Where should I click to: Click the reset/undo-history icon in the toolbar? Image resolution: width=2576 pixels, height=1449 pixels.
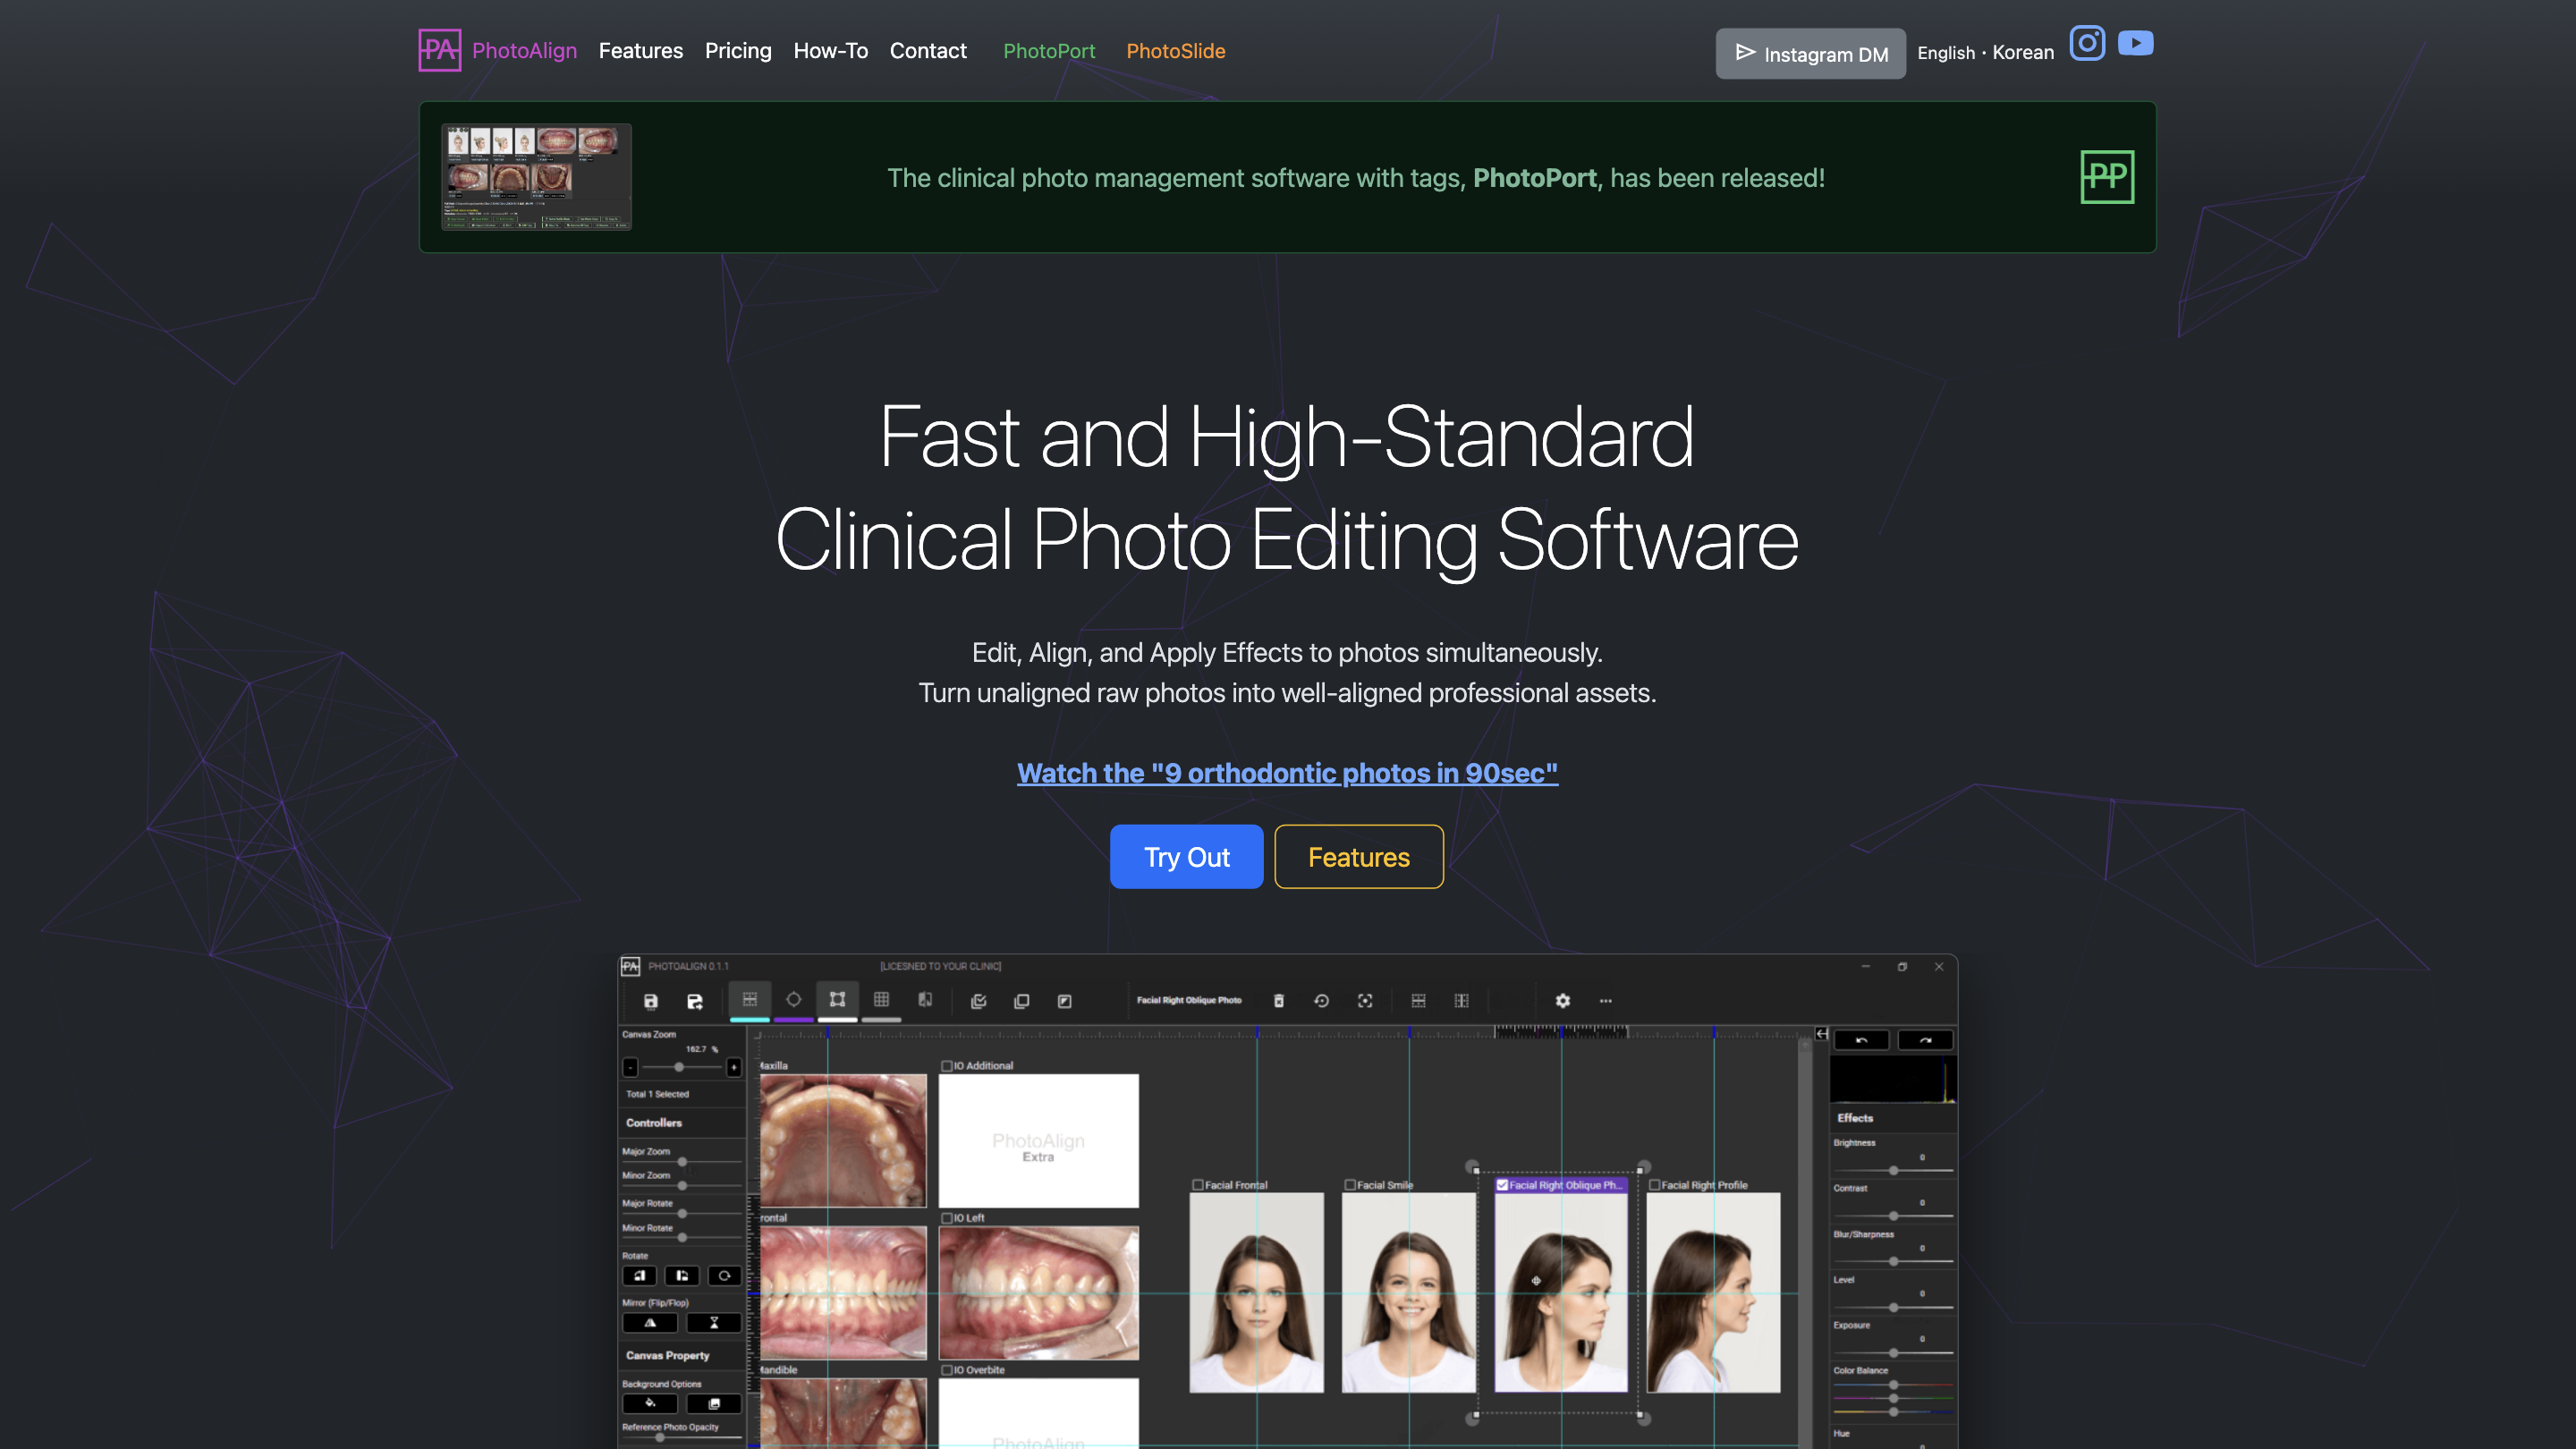click(x=1322, y=1001)
